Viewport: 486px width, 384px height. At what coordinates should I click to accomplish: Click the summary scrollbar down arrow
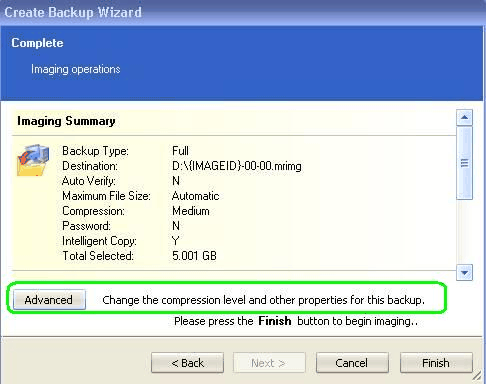pyautogui.click(x=464, y=273)
